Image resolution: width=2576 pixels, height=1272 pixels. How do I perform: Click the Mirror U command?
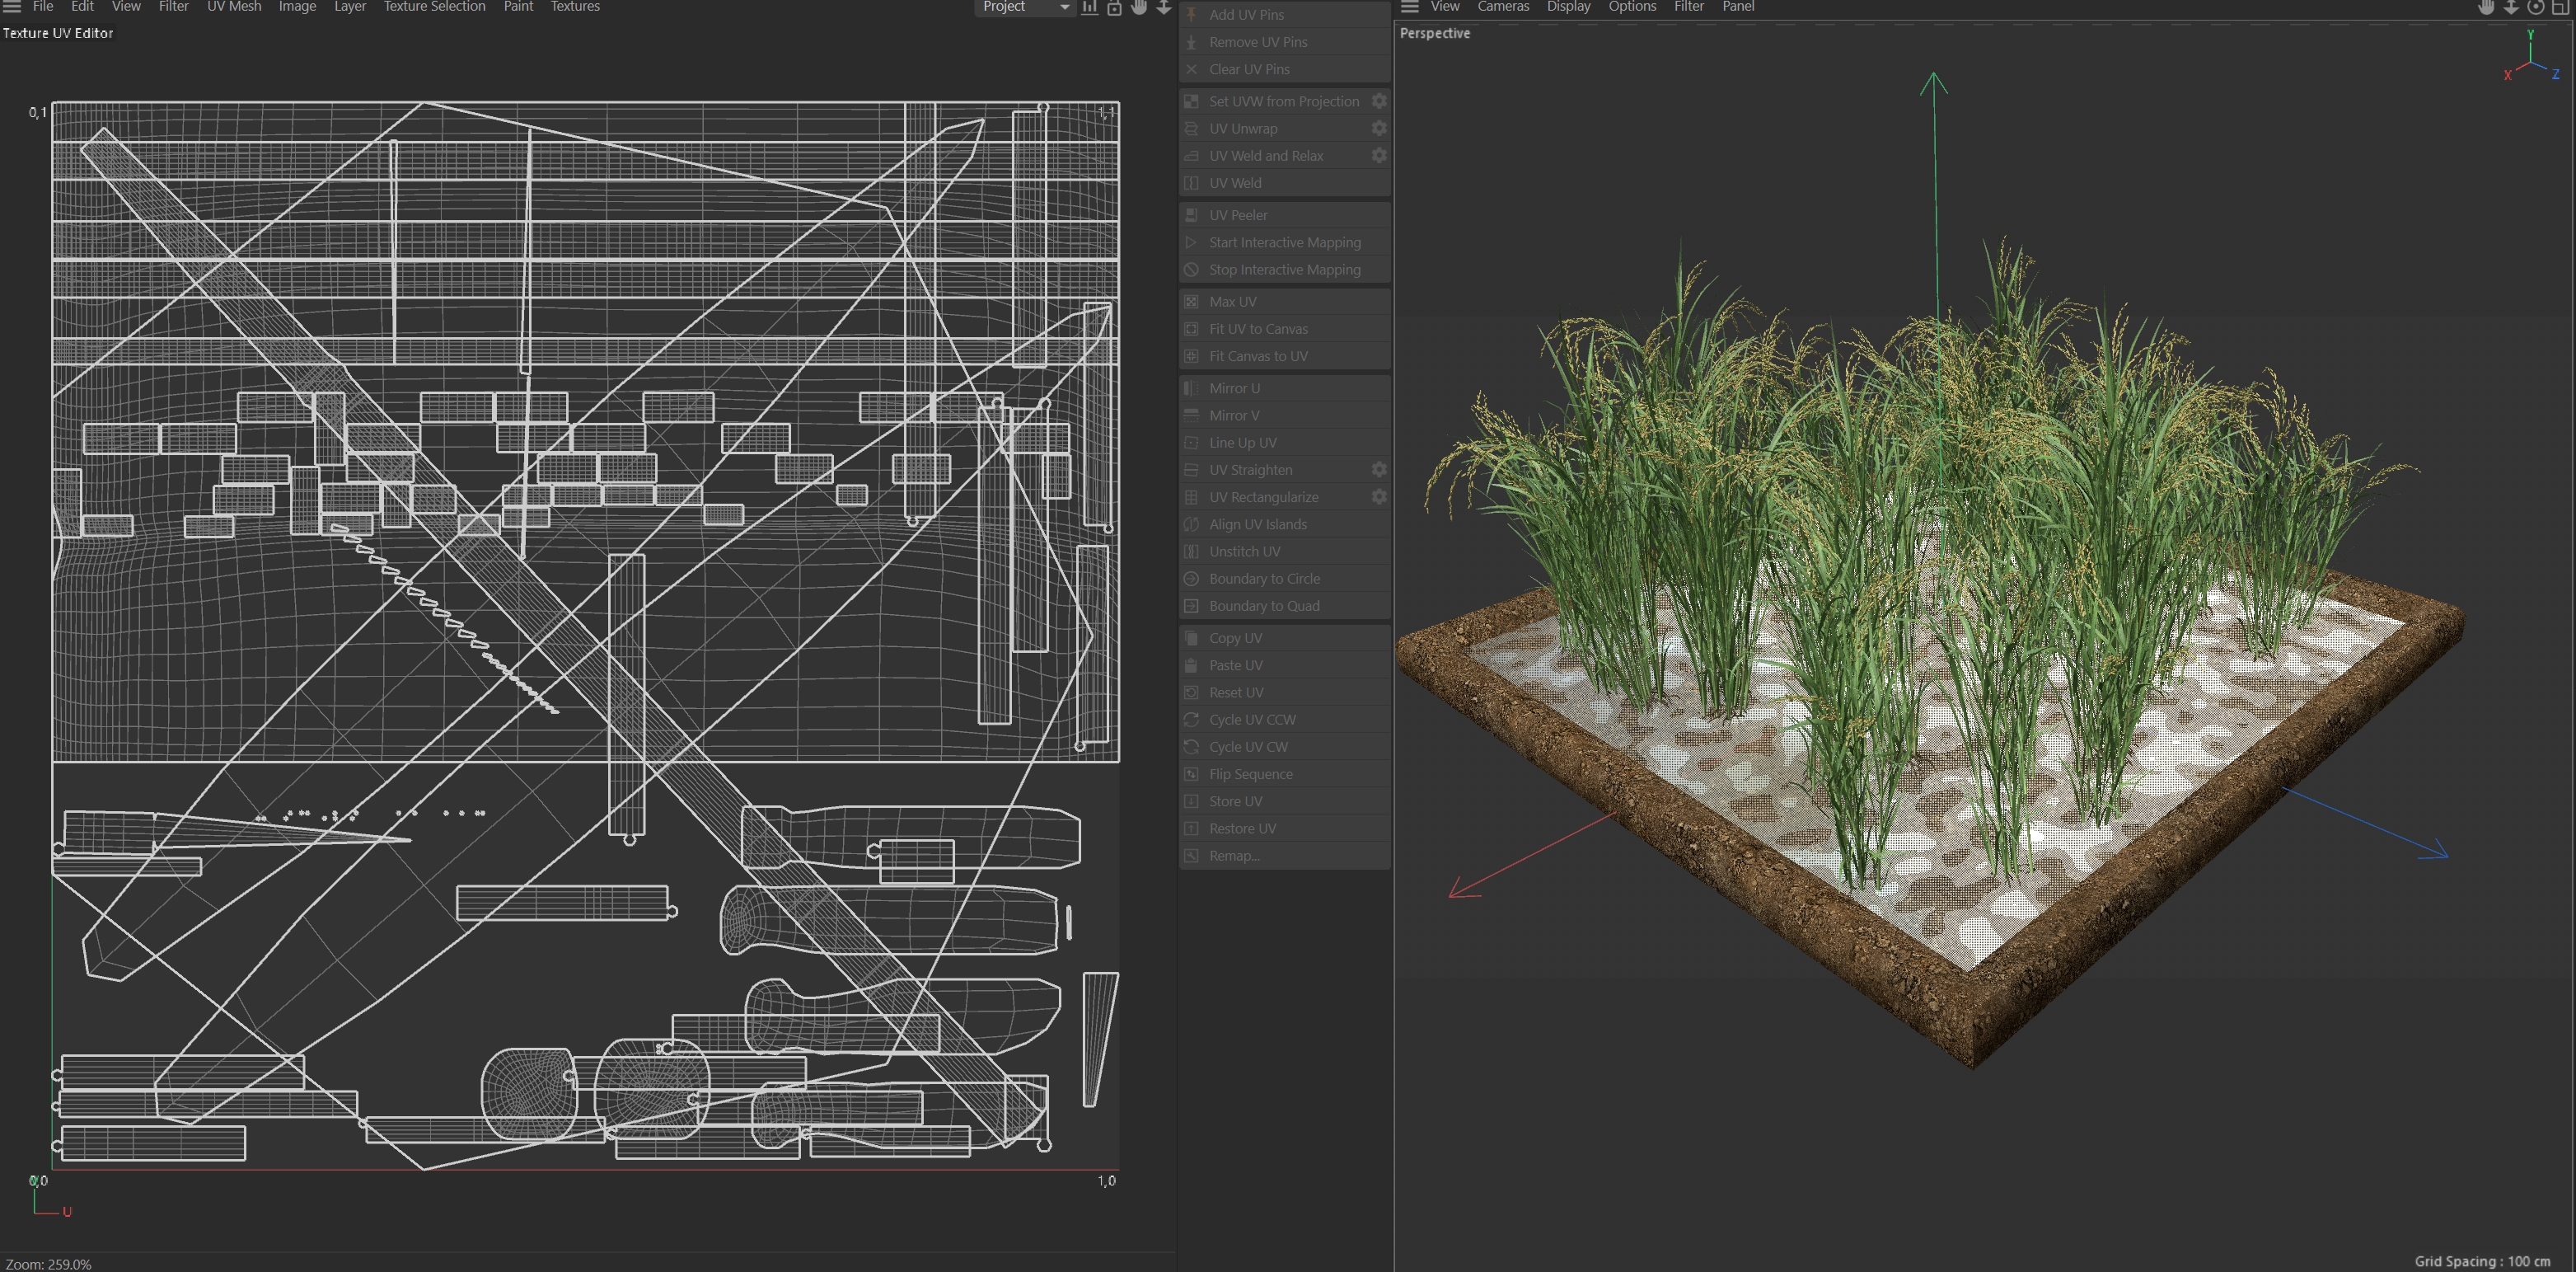1234,388
